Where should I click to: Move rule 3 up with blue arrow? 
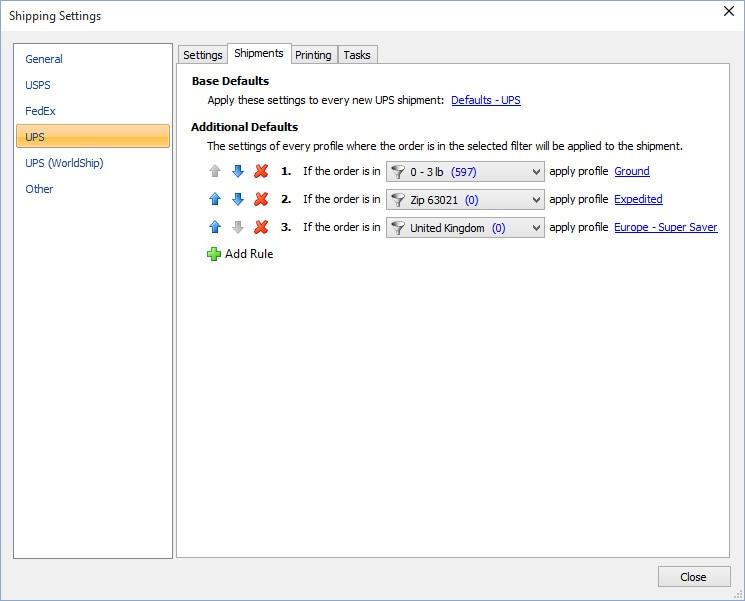click(x=215, y=227)
